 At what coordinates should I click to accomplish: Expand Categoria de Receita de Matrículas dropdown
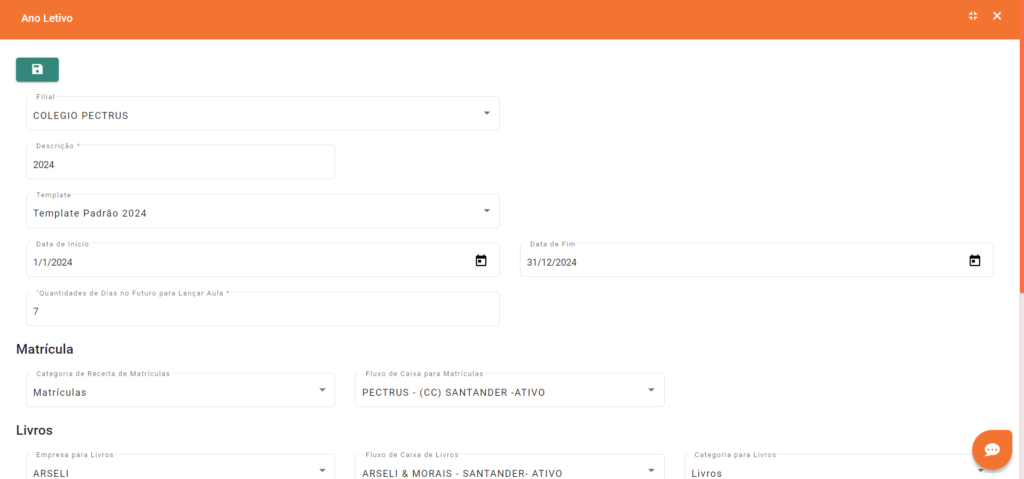coord(322,390)
